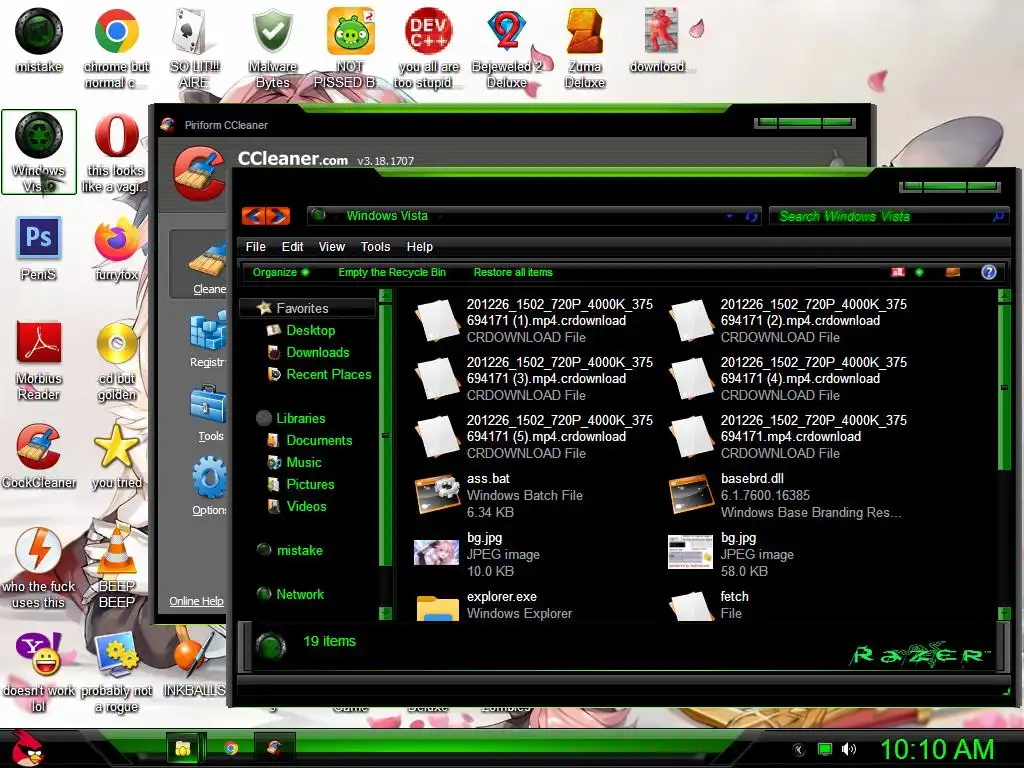Launch the Firefox 'furryfox' shortcut
This screenshot has height=768, width=1024.
[116, 248]
